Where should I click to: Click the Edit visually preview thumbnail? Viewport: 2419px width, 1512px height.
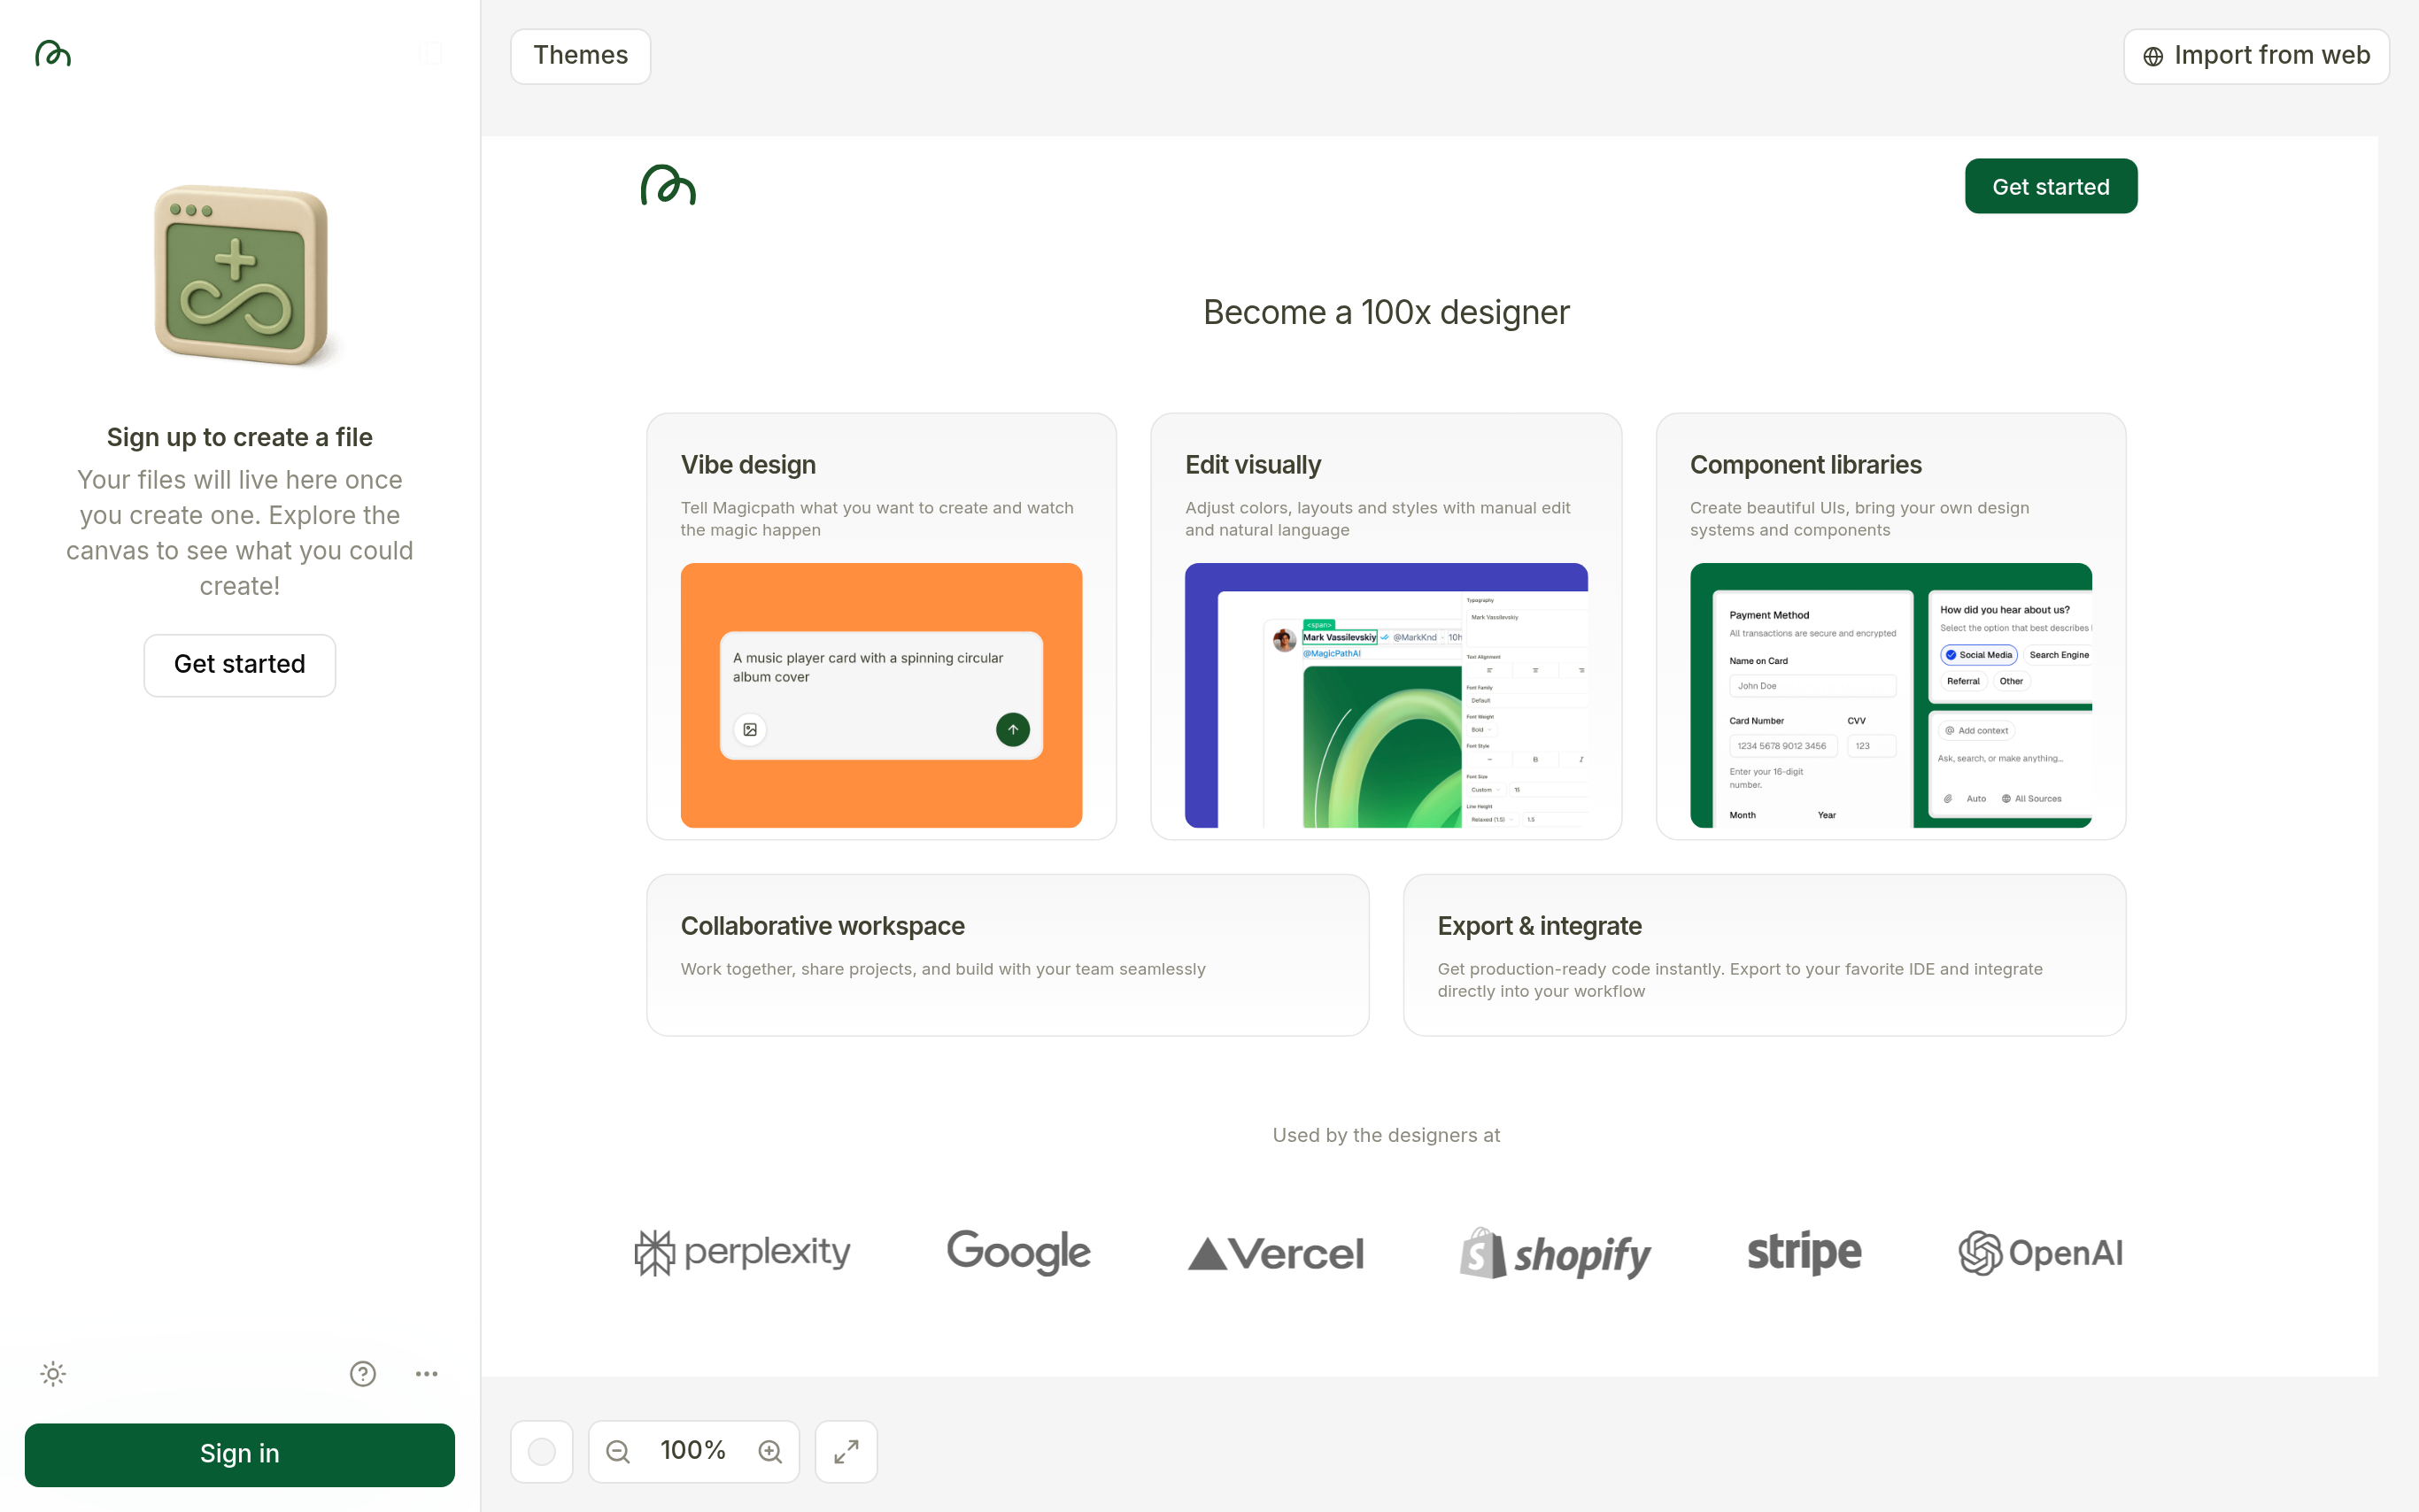[x=1386, y=695]
